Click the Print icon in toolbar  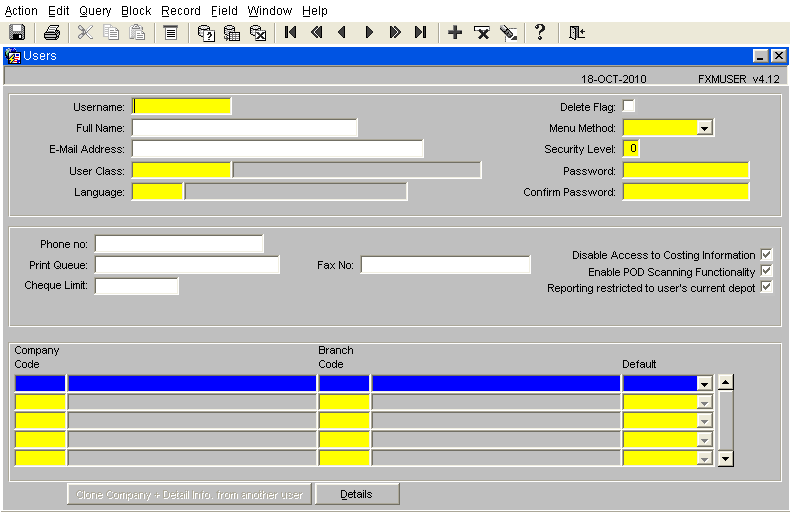[52, 33]
